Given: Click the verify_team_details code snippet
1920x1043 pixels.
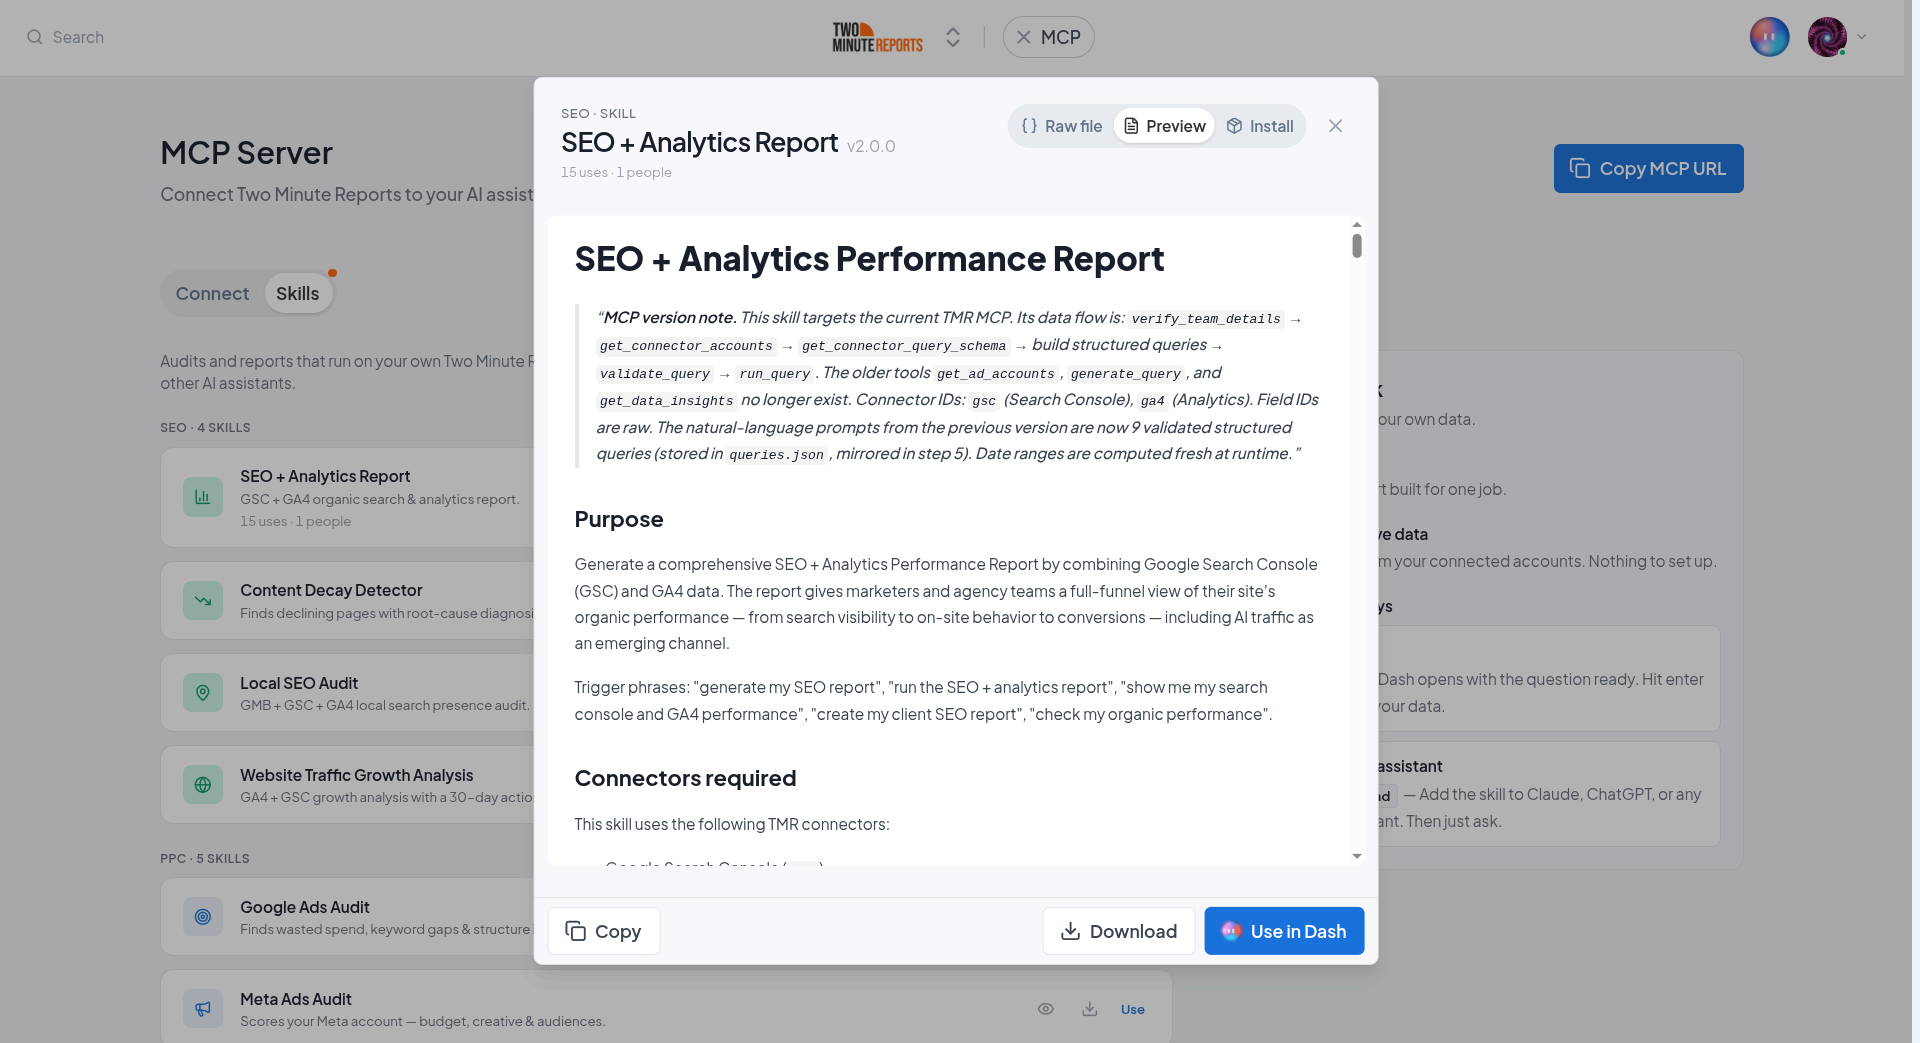Looking at the screenshot, I should point(1206,319).
